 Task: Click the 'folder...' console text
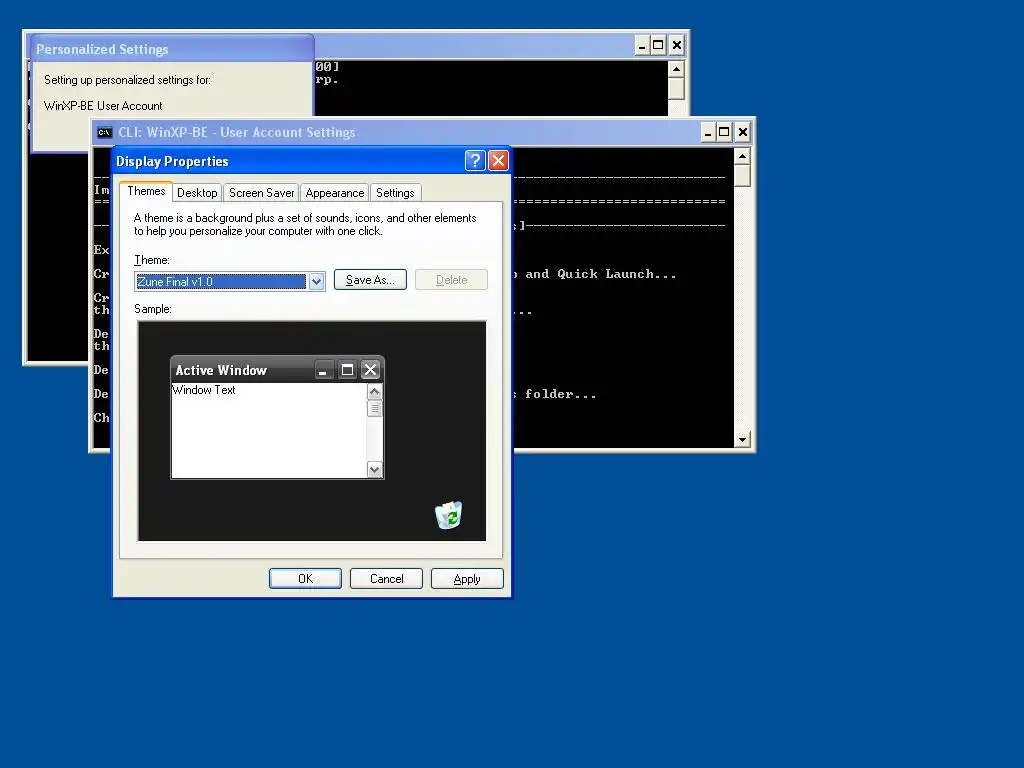[x=560, y=394]
